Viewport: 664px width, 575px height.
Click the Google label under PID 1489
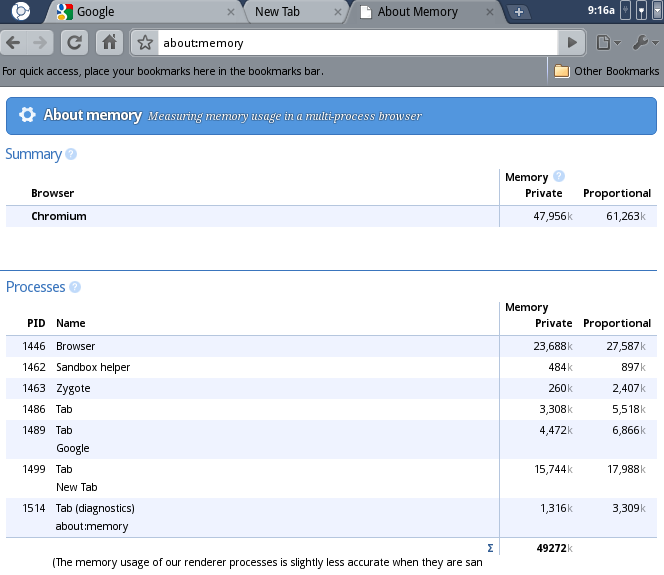coord(72,448)
